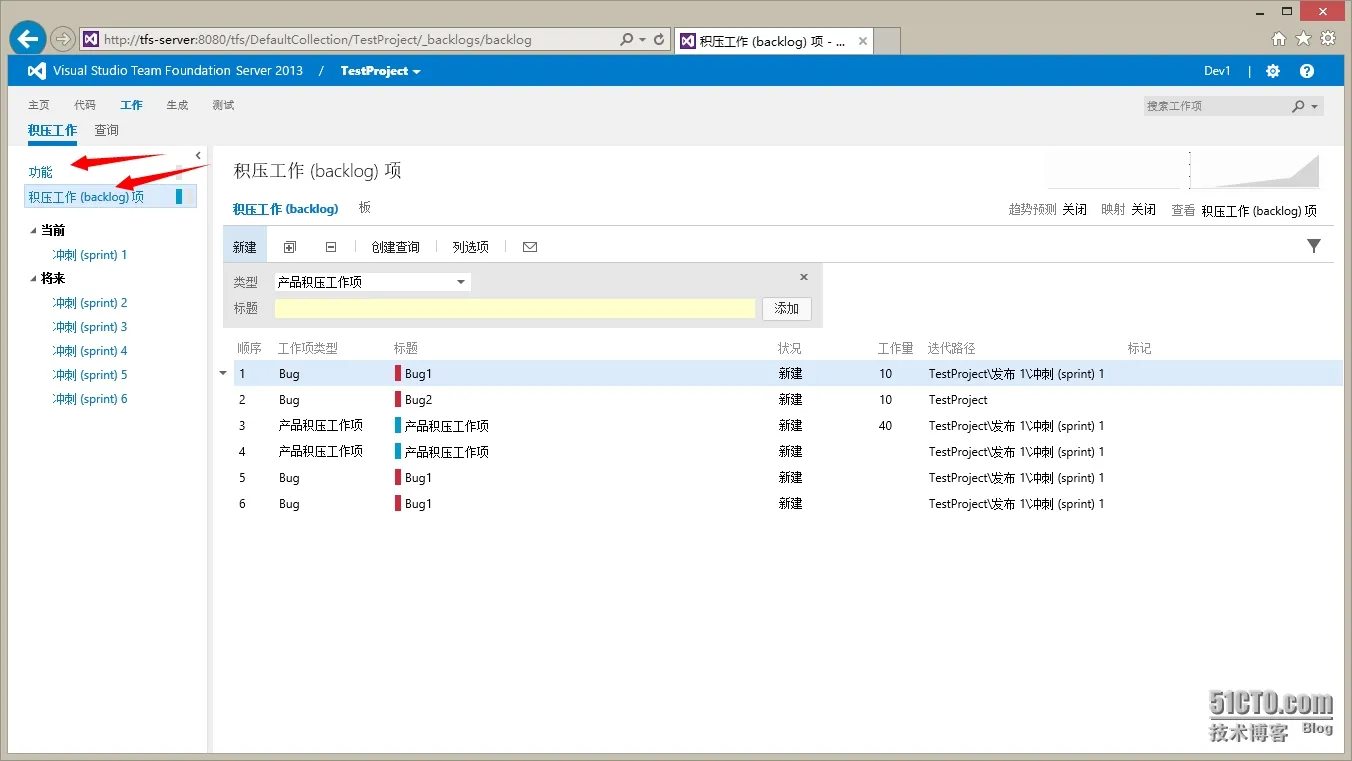Open the row 1 context menu arrow
Viewport: 1352px width, 761px height.
223,374
